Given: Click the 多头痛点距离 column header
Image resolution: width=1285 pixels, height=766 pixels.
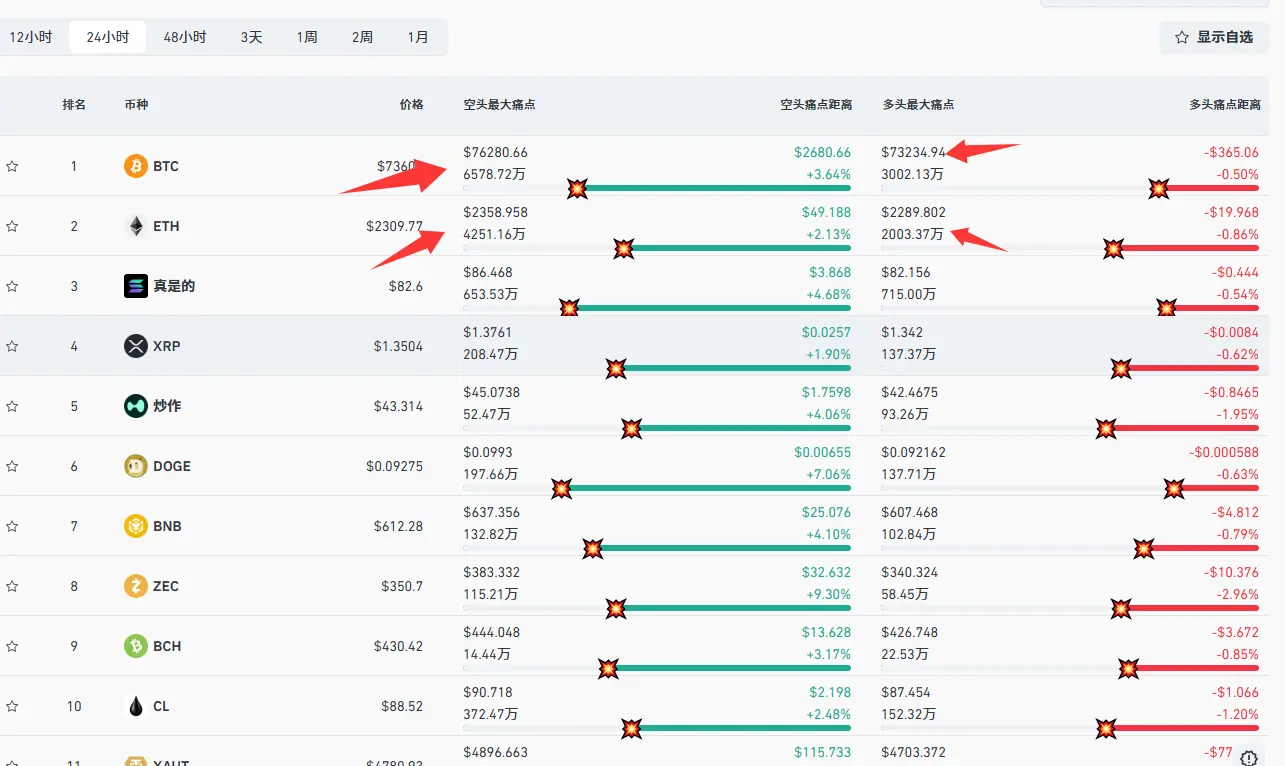Looking at the screenshot, I should tap(1225, 104).
